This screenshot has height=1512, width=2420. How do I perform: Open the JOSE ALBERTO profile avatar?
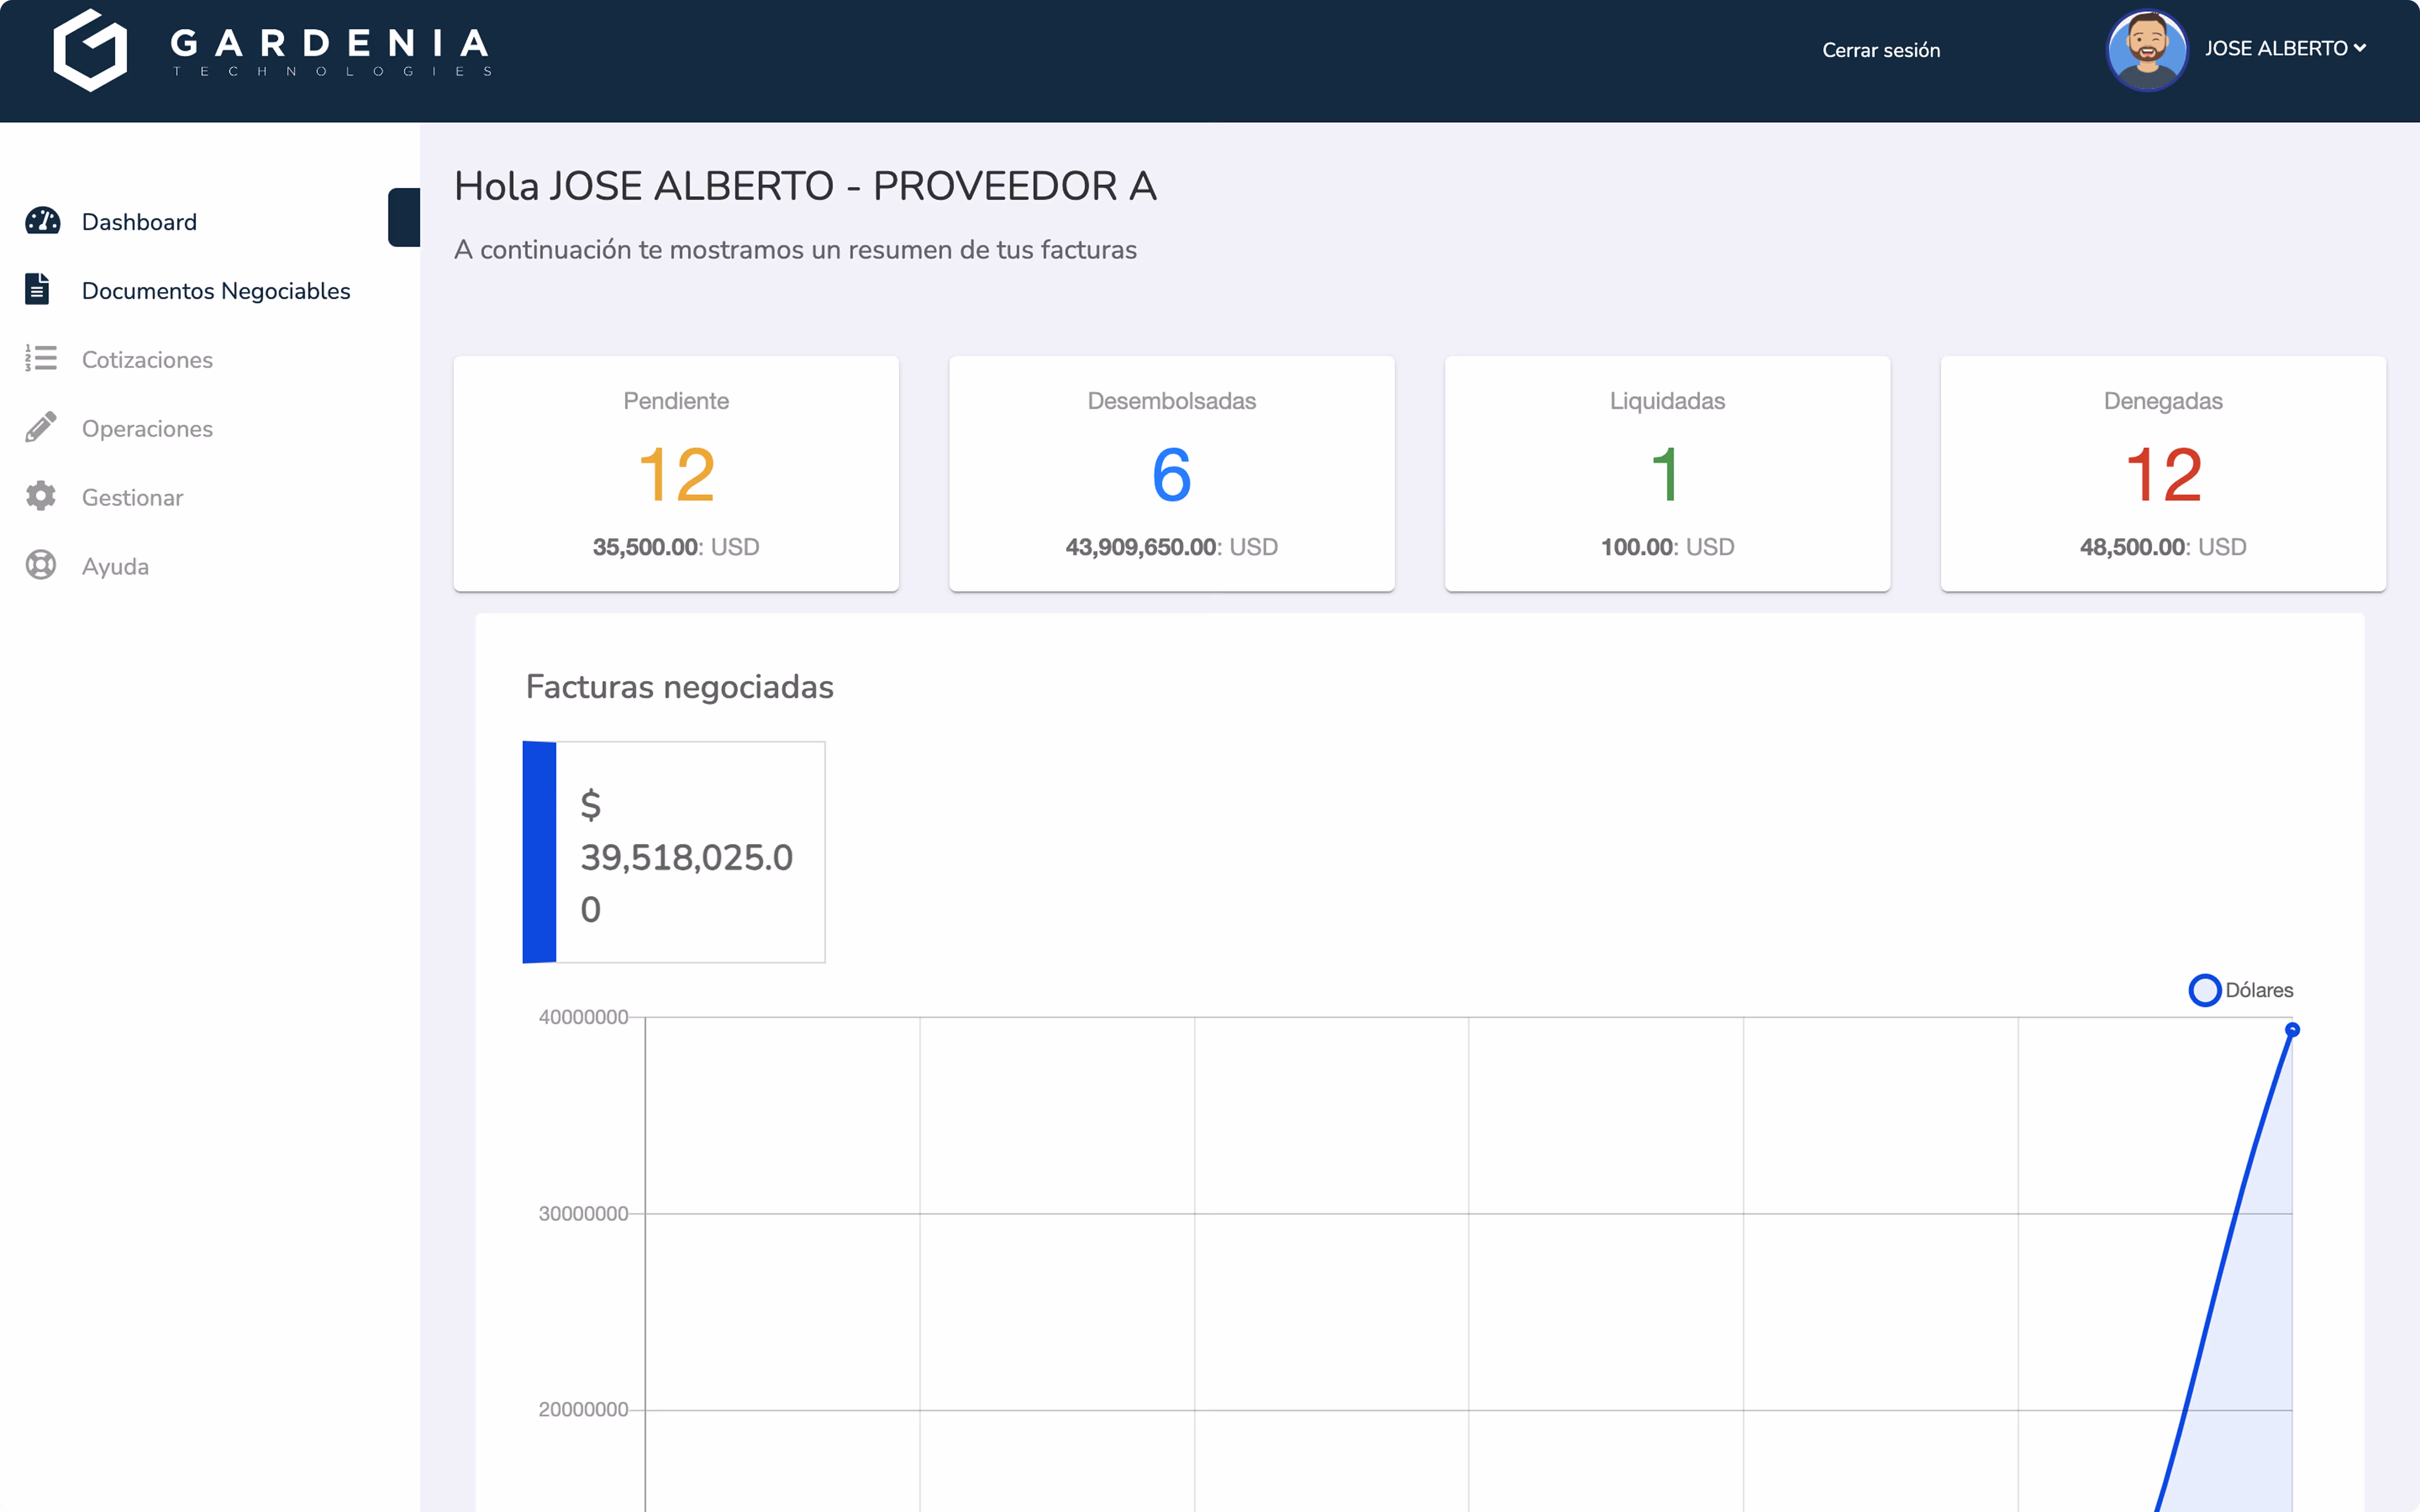pos(2148,50)
